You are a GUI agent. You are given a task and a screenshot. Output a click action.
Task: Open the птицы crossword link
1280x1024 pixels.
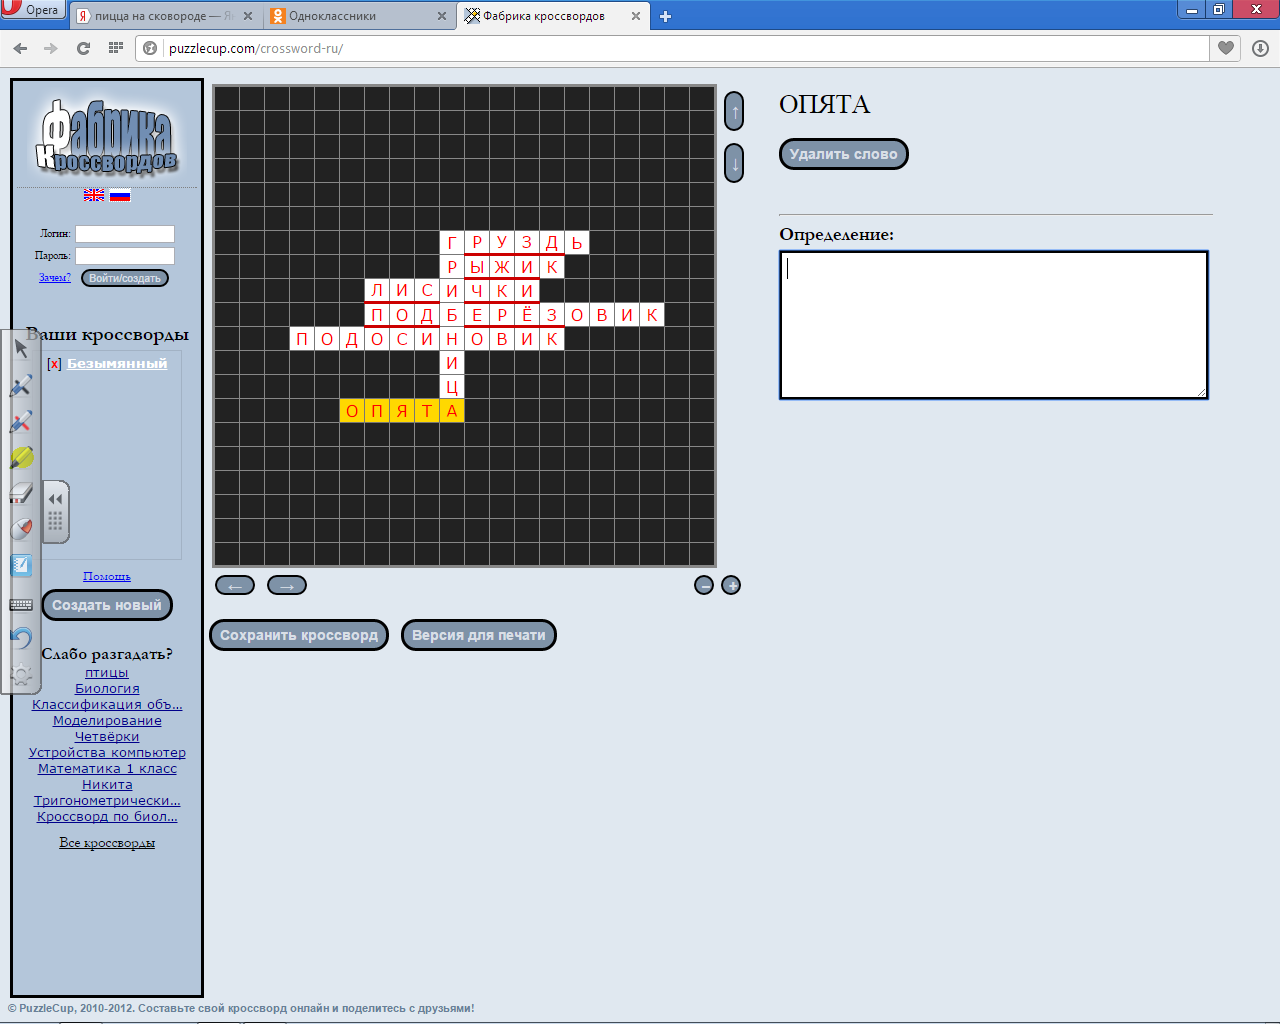tap(107, 673)
